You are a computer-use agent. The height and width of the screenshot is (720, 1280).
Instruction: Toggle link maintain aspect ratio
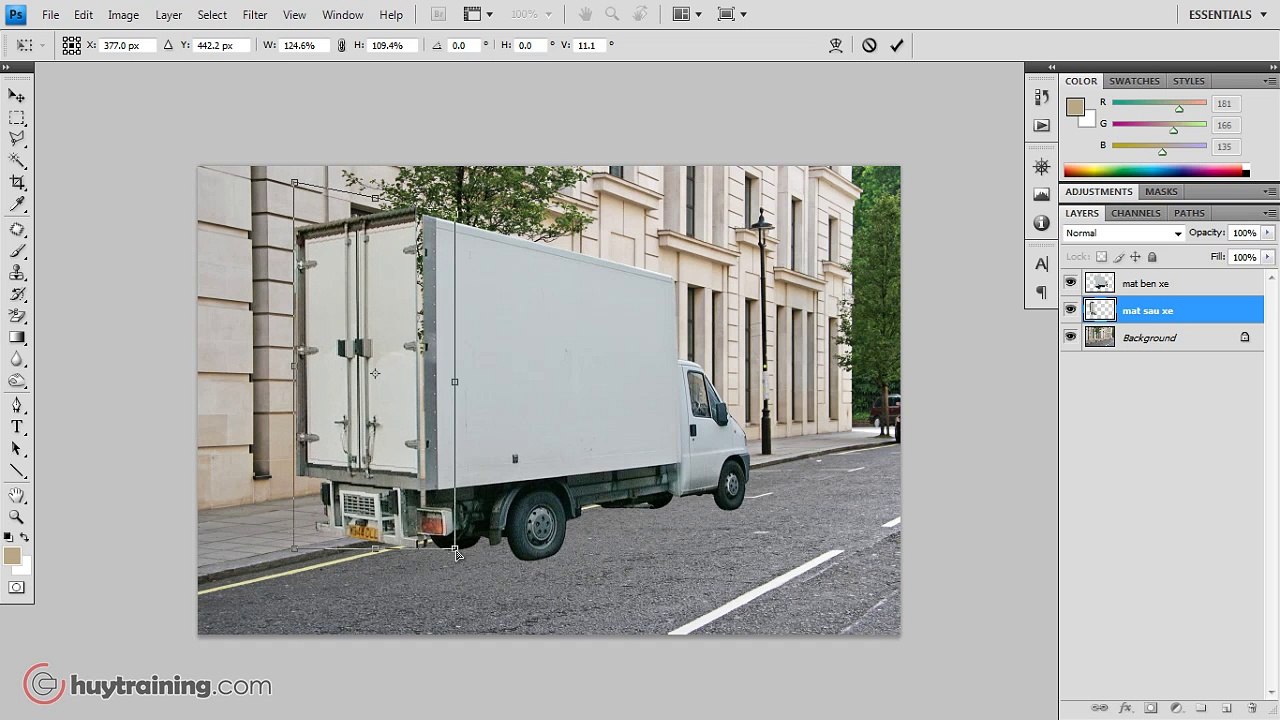pos(342,45)
